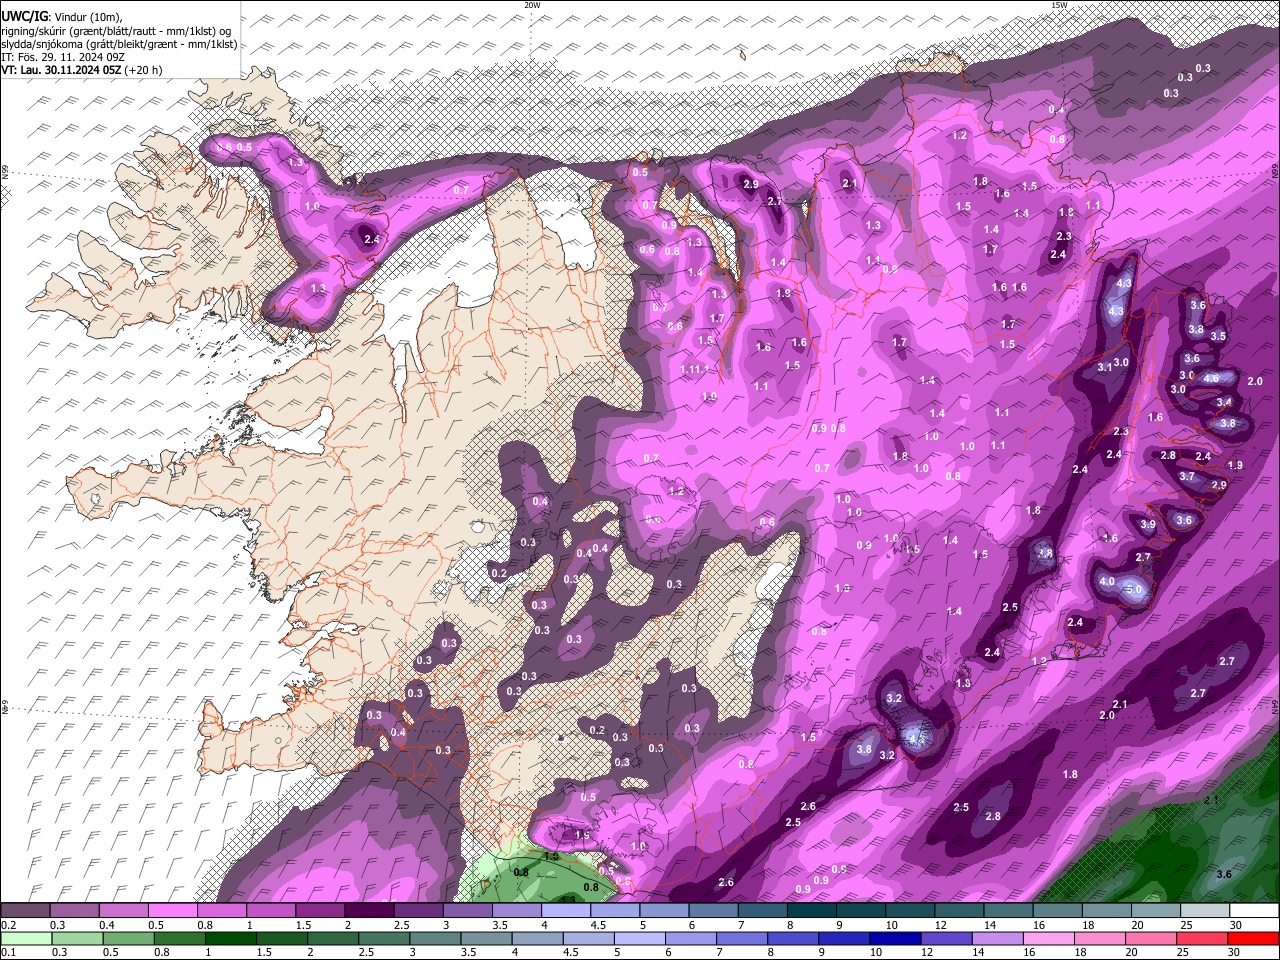Click the '15W' longitude label
The width and height of the screenshot is (1280, 960).
pos(1058,5)
